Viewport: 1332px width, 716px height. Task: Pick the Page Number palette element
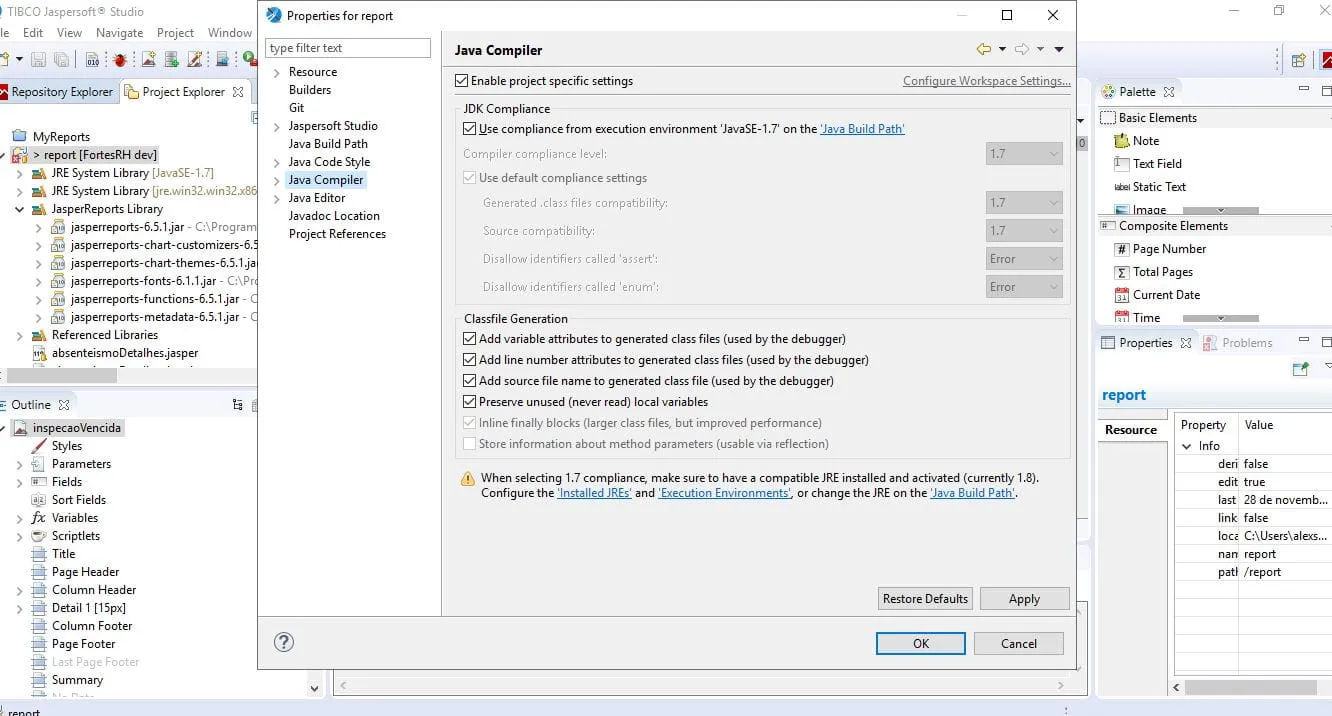(1168, 249)
